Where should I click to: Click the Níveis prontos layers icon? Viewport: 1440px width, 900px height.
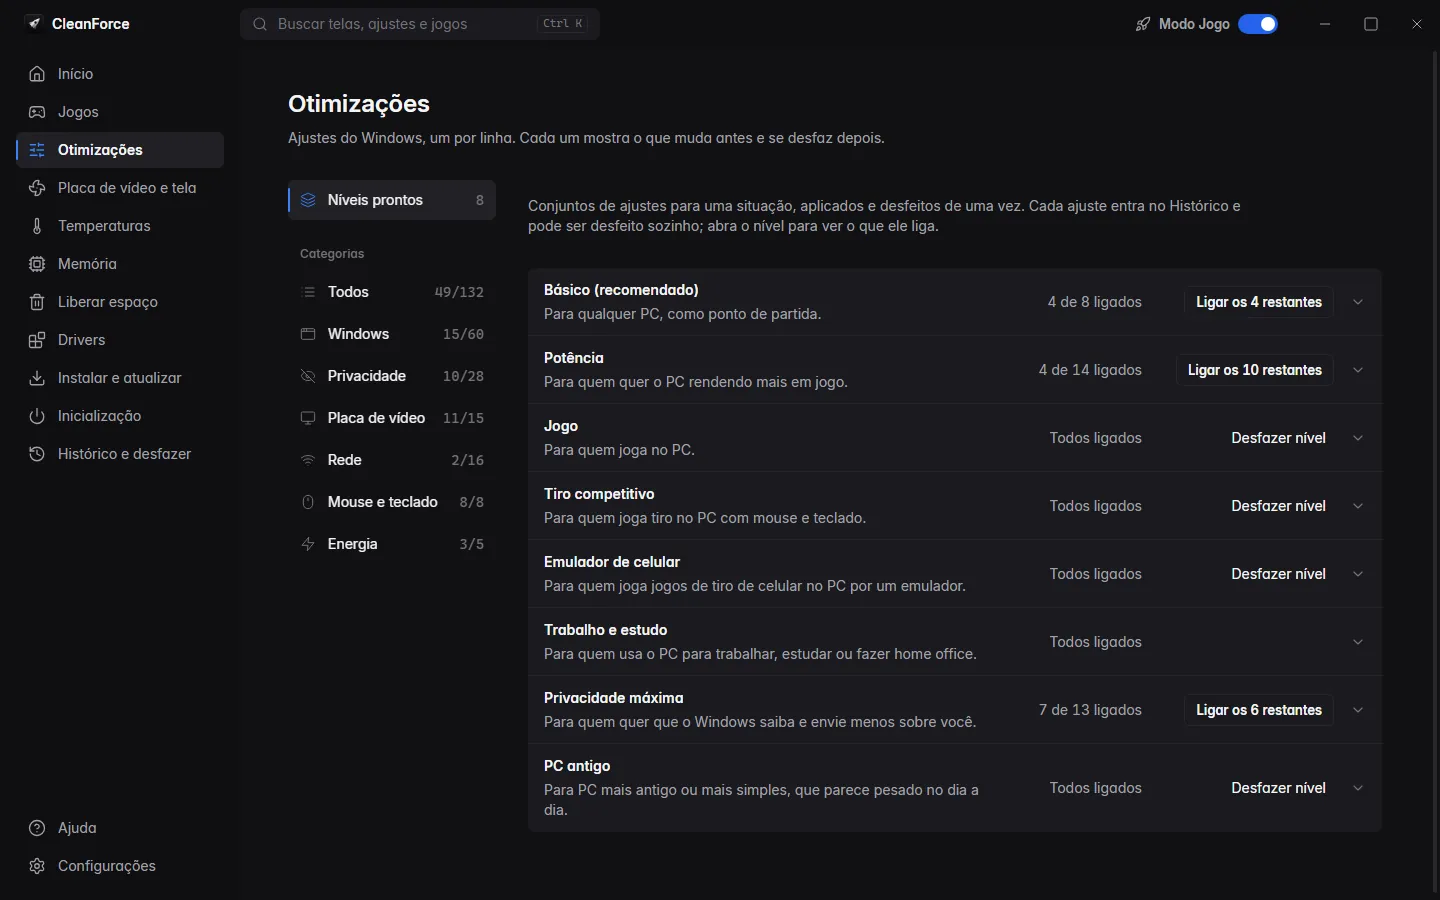(308, 200)
